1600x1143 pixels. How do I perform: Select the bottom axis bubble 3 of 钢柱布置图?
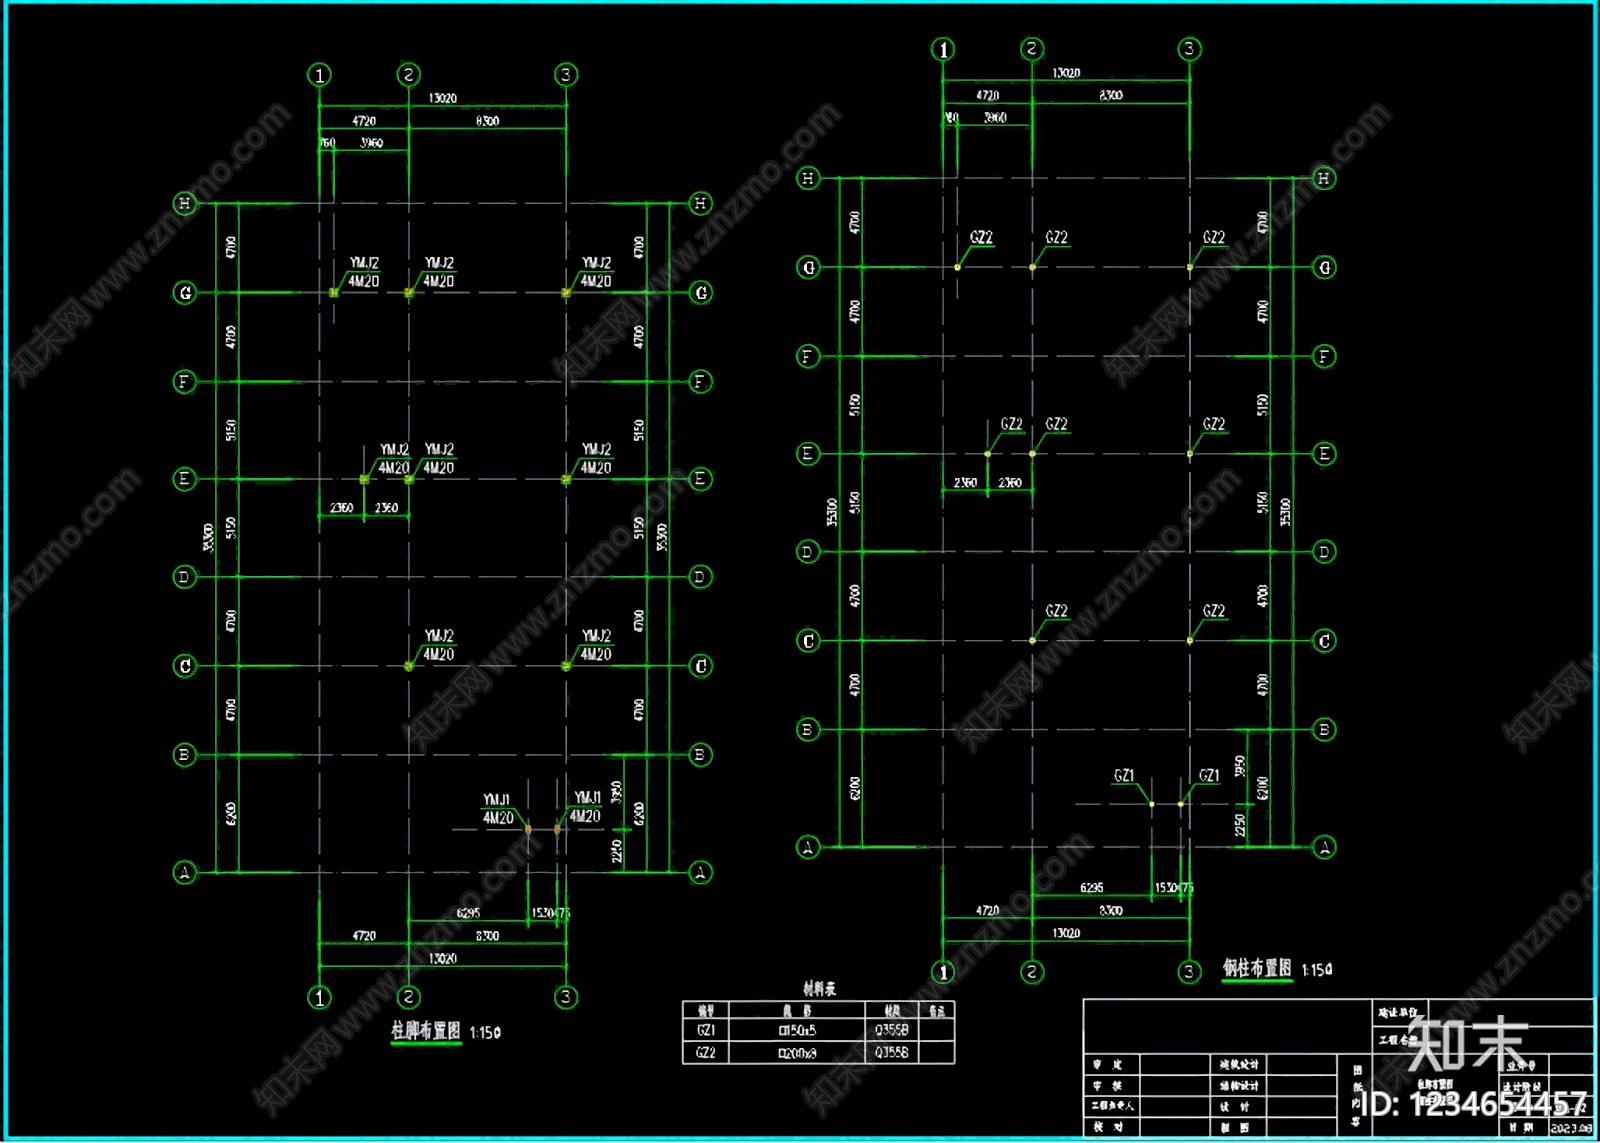pyautogui.click(x=1189, y=971)
